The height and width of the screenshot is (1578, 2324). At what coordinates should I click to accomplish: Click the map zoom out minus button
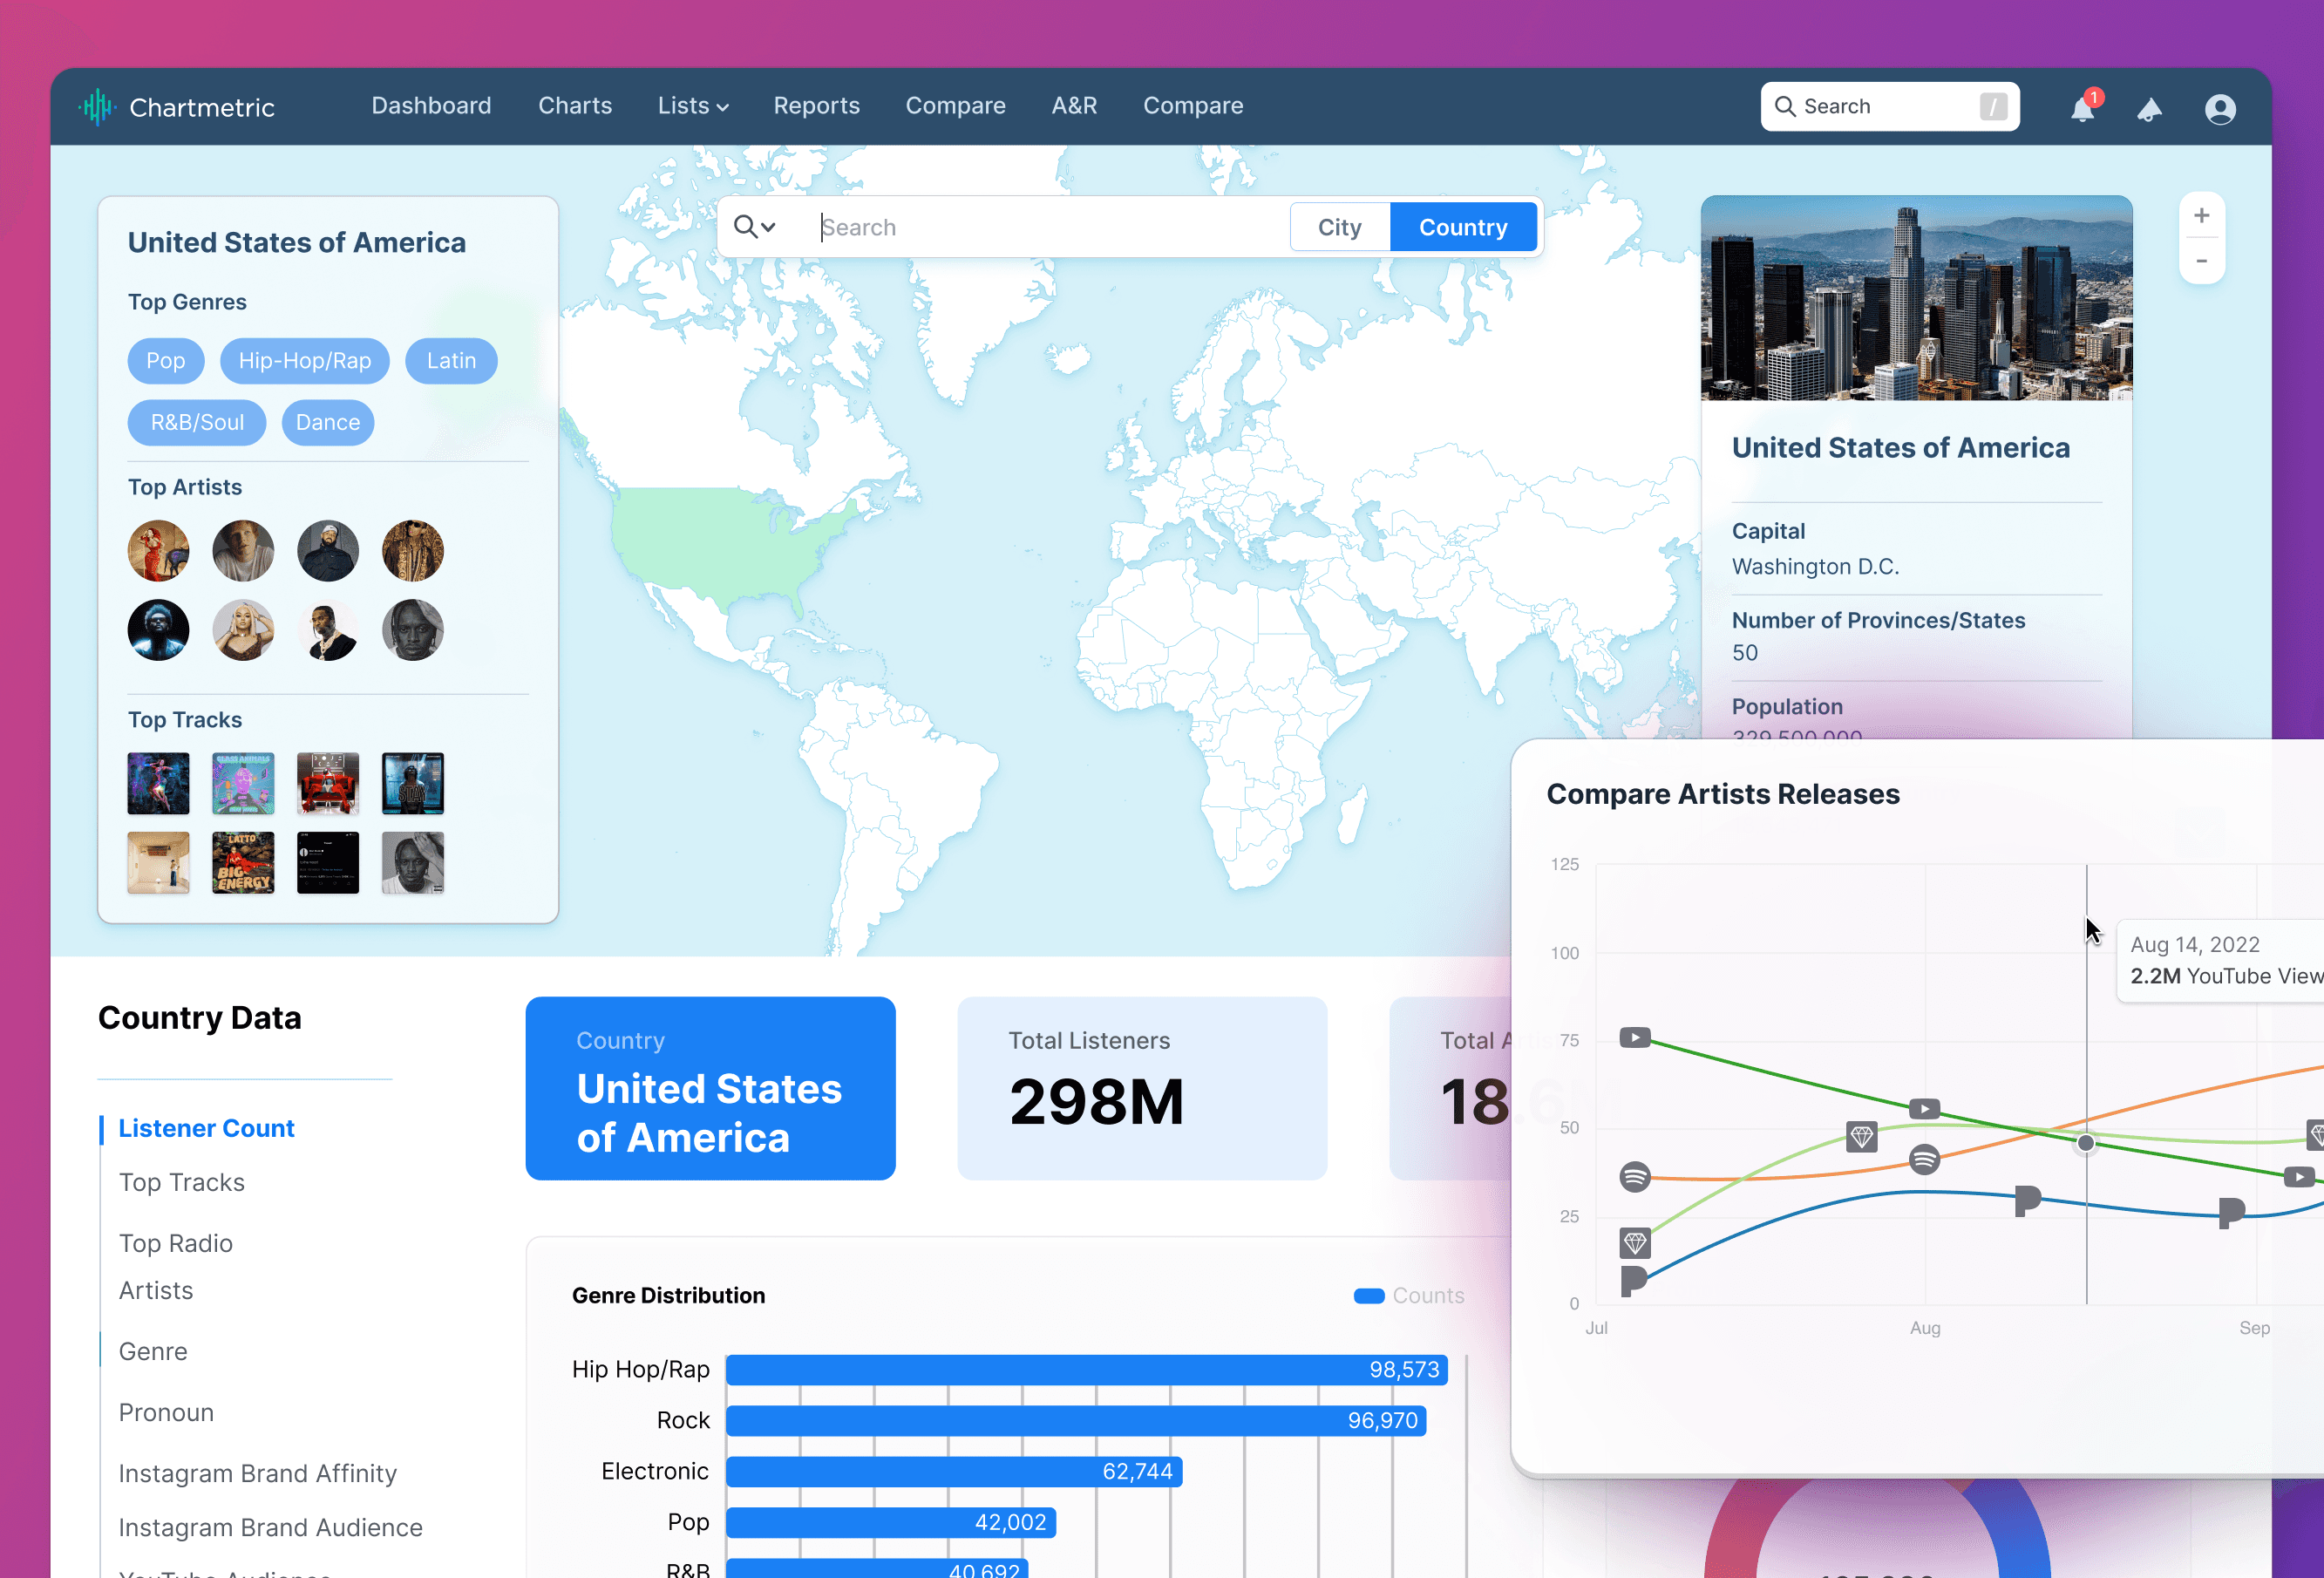click(x=2201, y=261)
